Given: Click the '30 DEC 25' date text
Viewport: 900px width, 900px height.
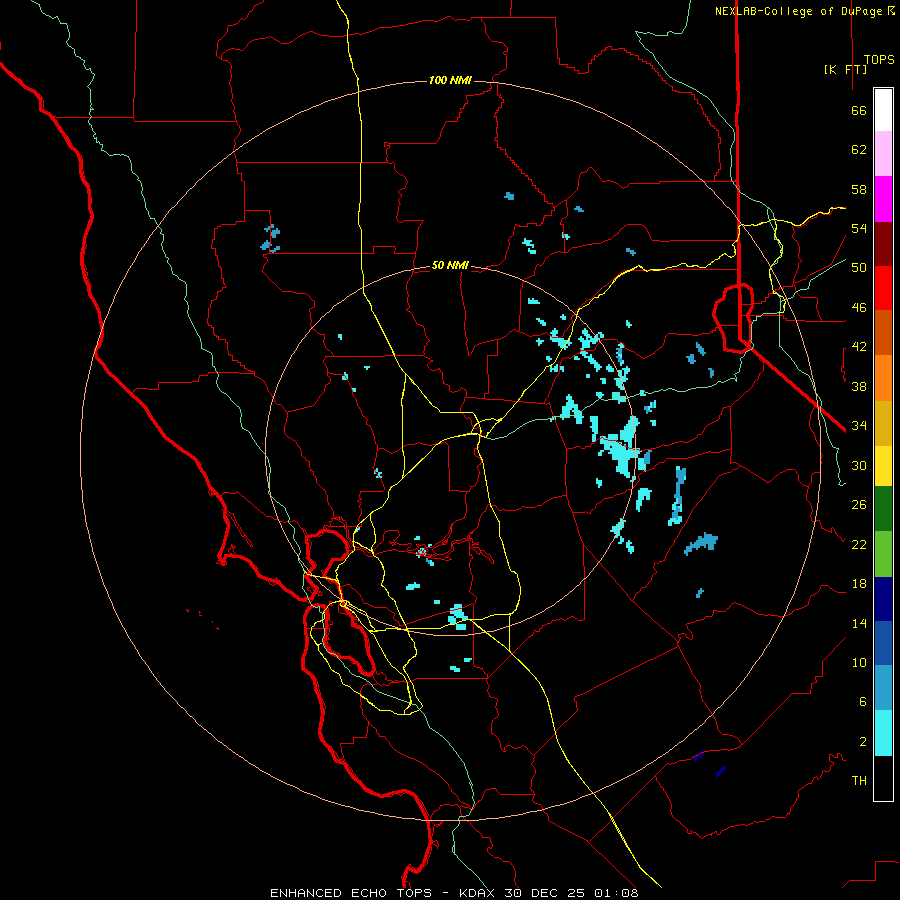Looking at the screenshot, I should click(544, 893).
